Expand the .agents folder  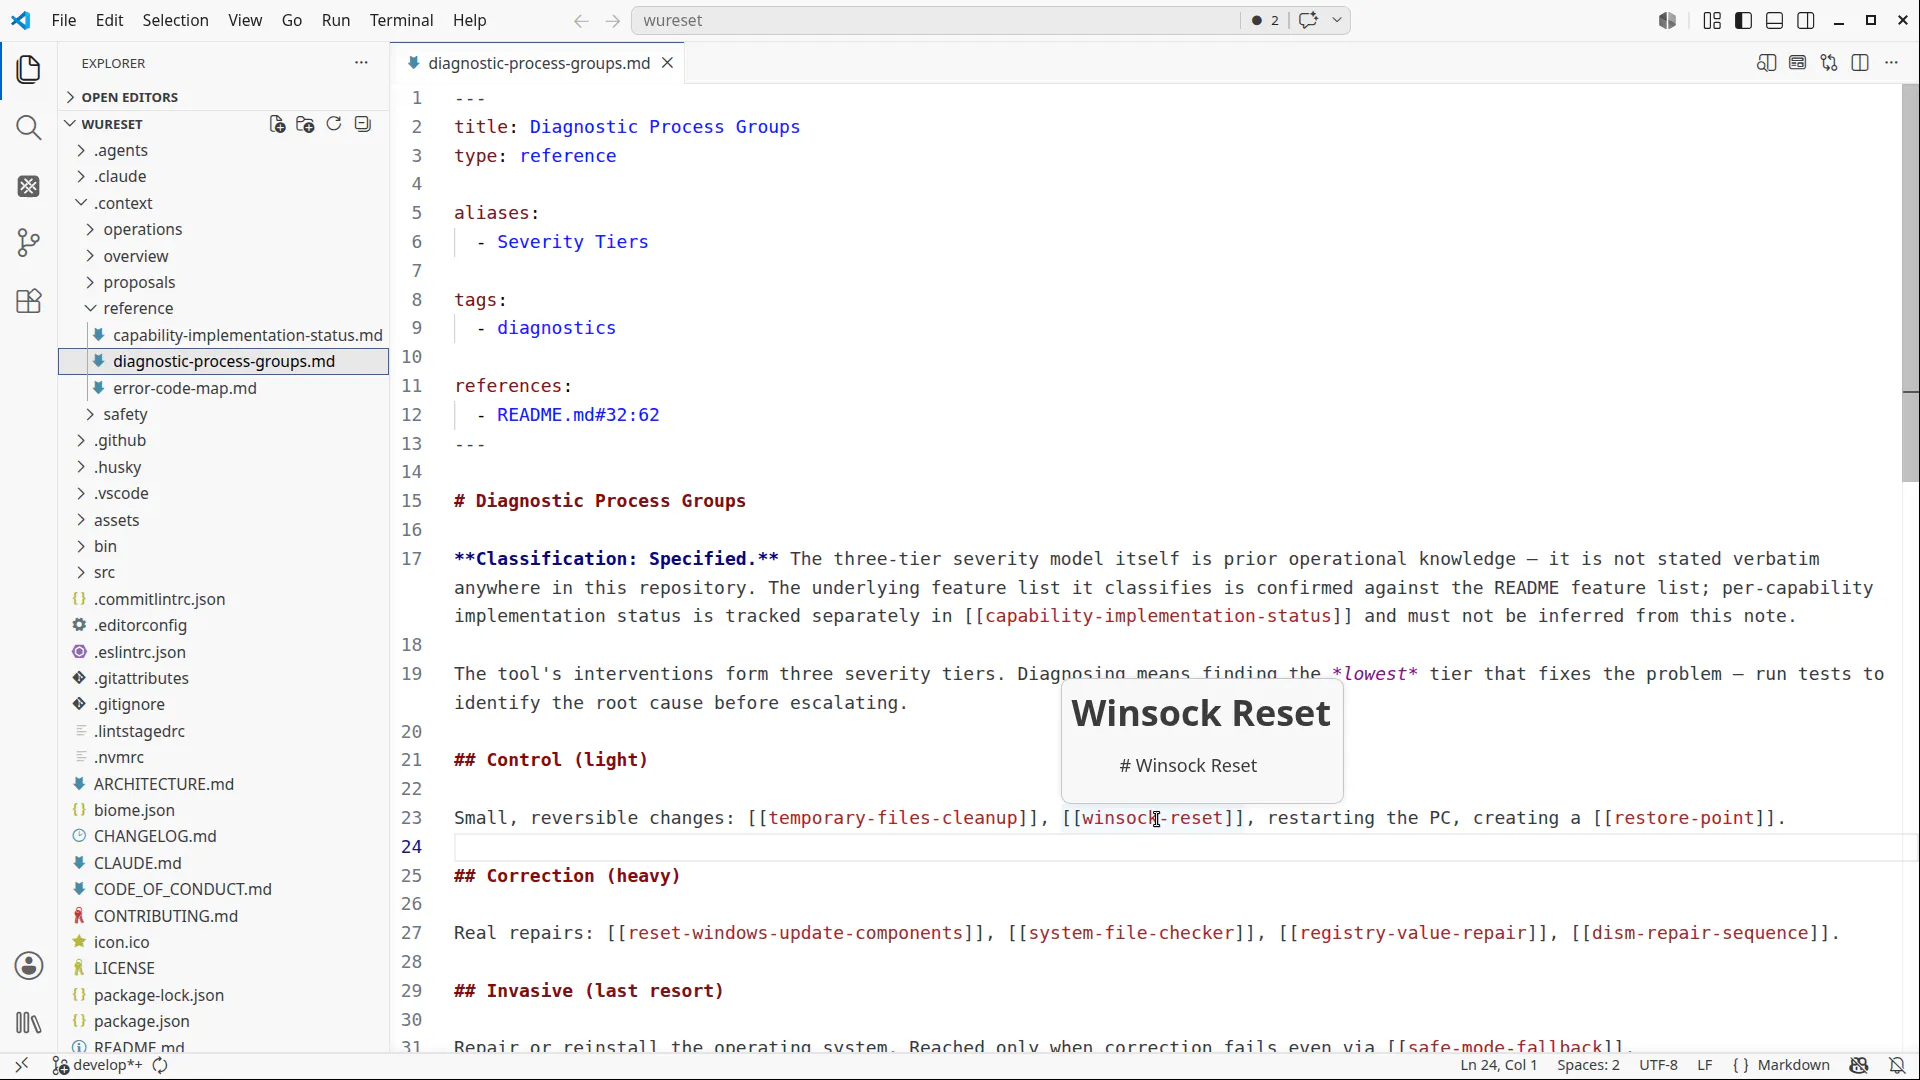(120, 150)
